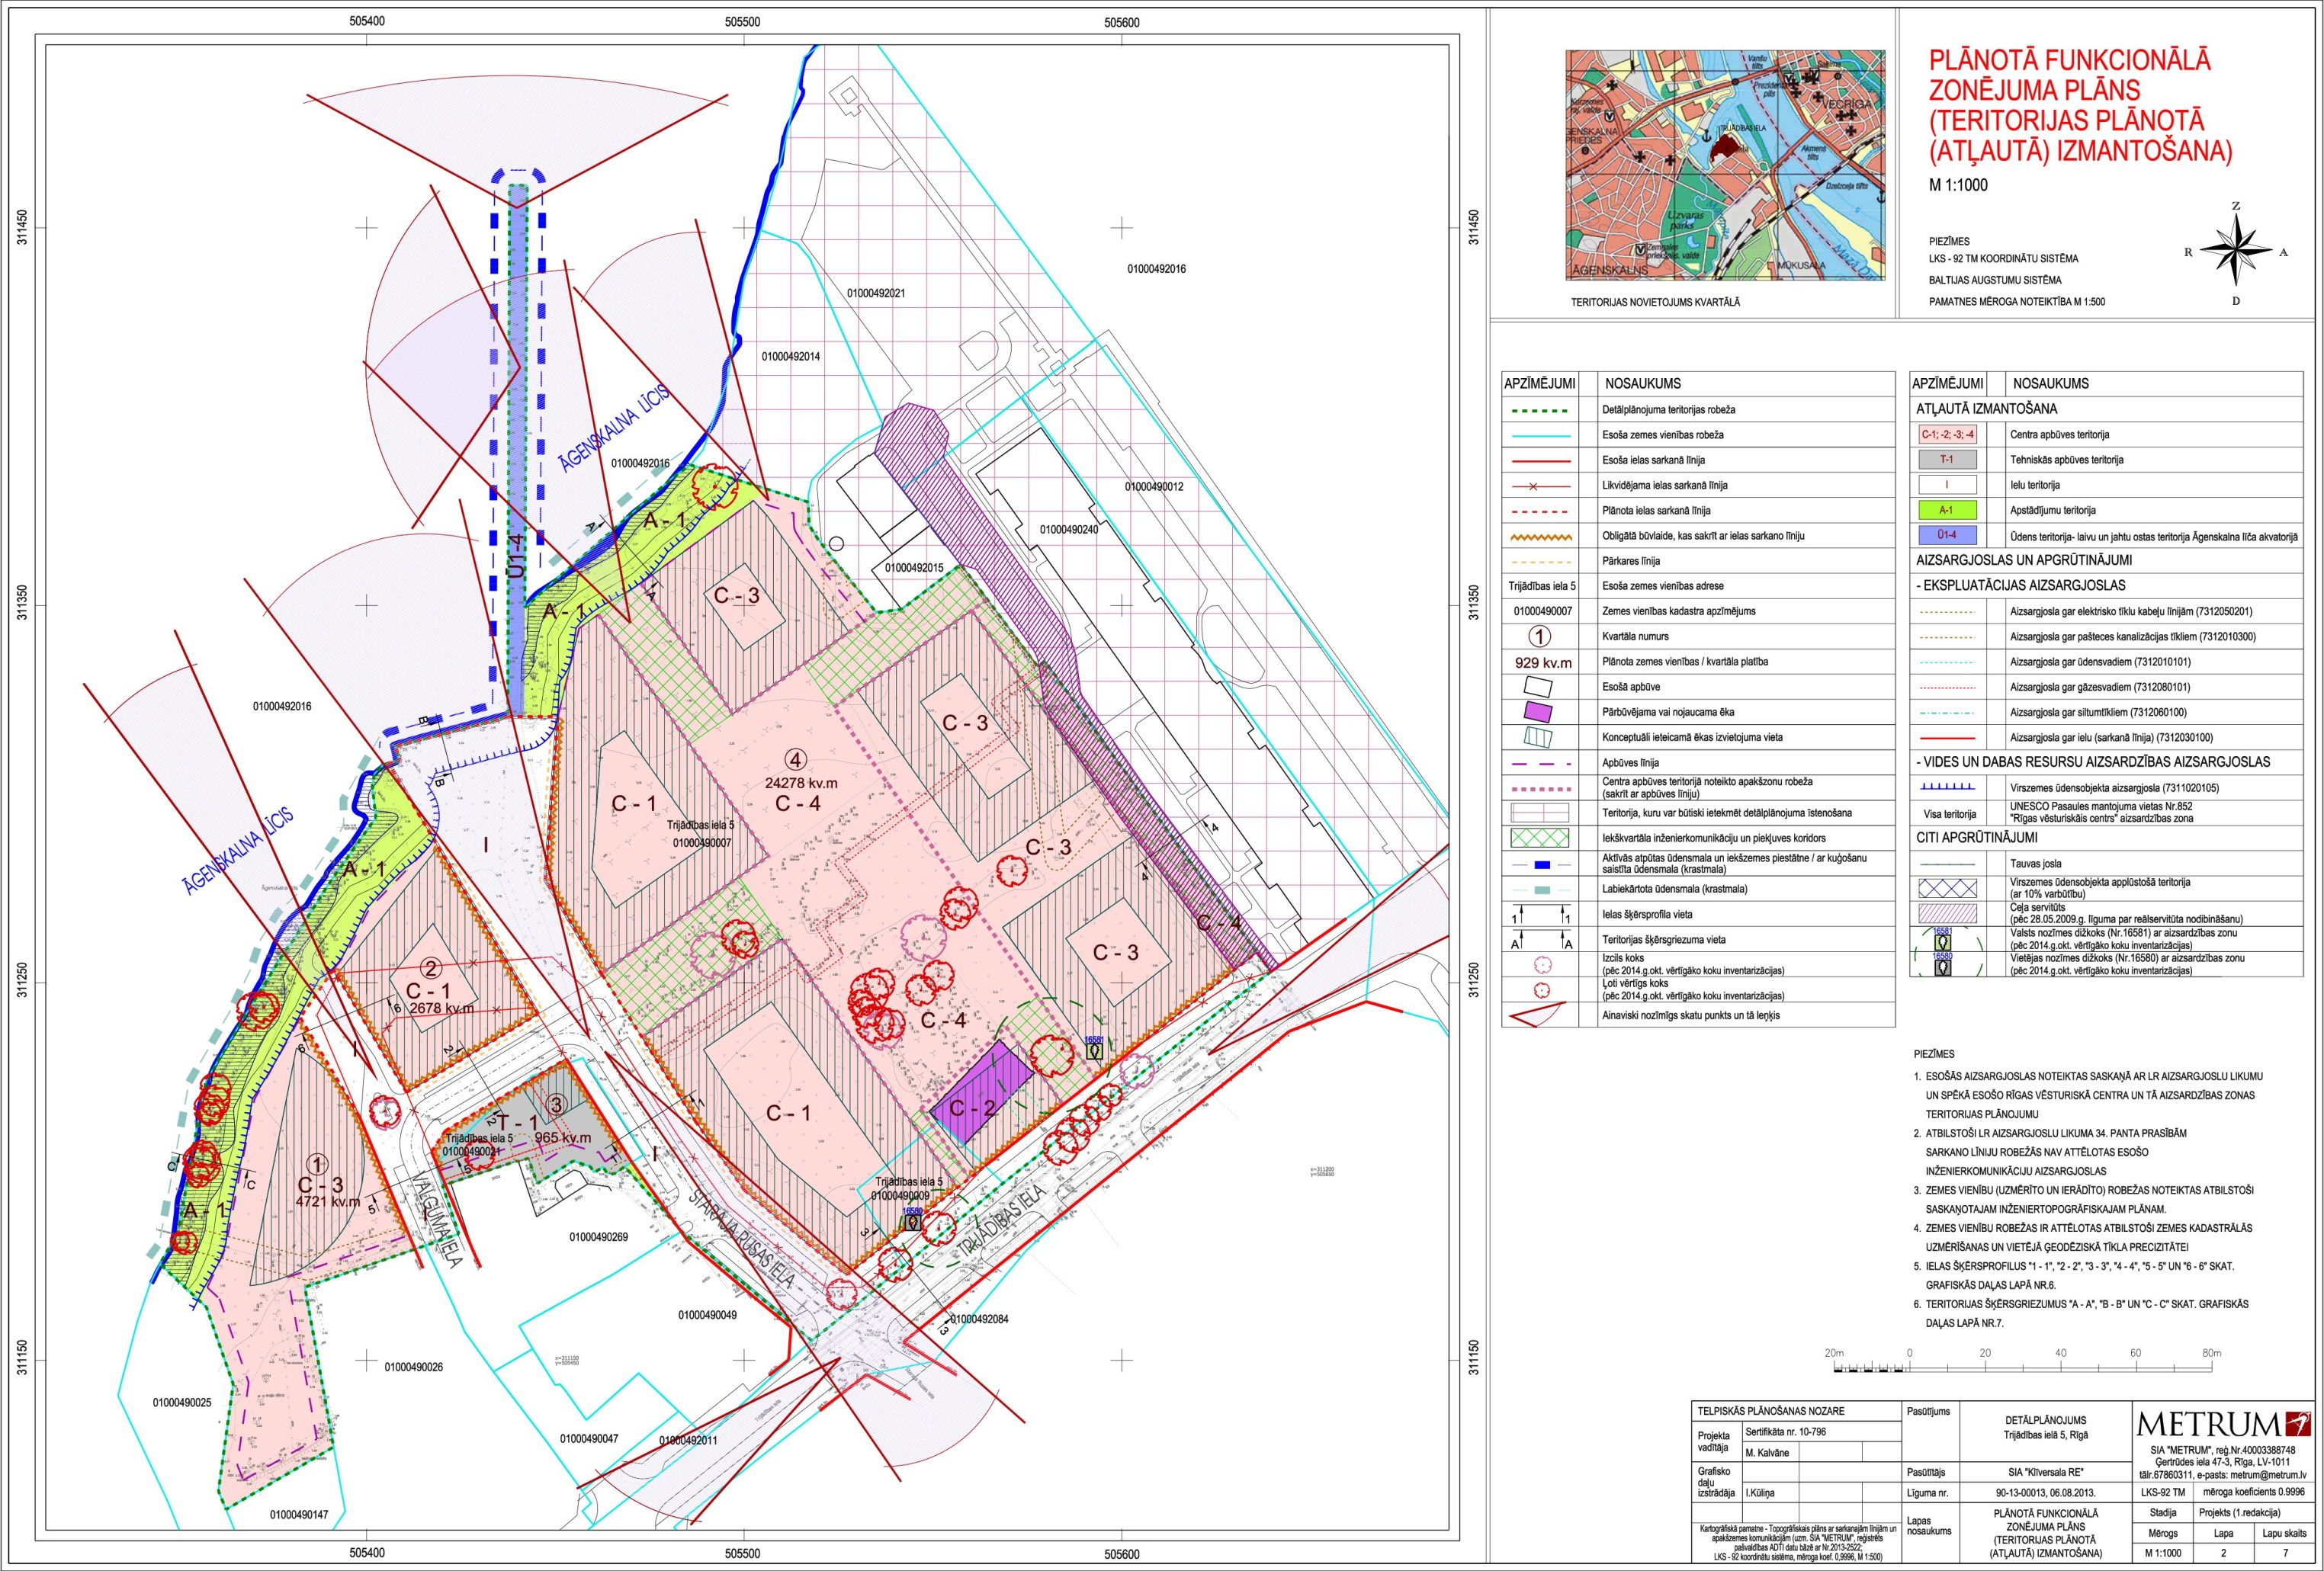
Task: Click the TERITORIJAS NOVIETOJUMS KVARTĀLĀ caption
Action: tap(1655, 302)
